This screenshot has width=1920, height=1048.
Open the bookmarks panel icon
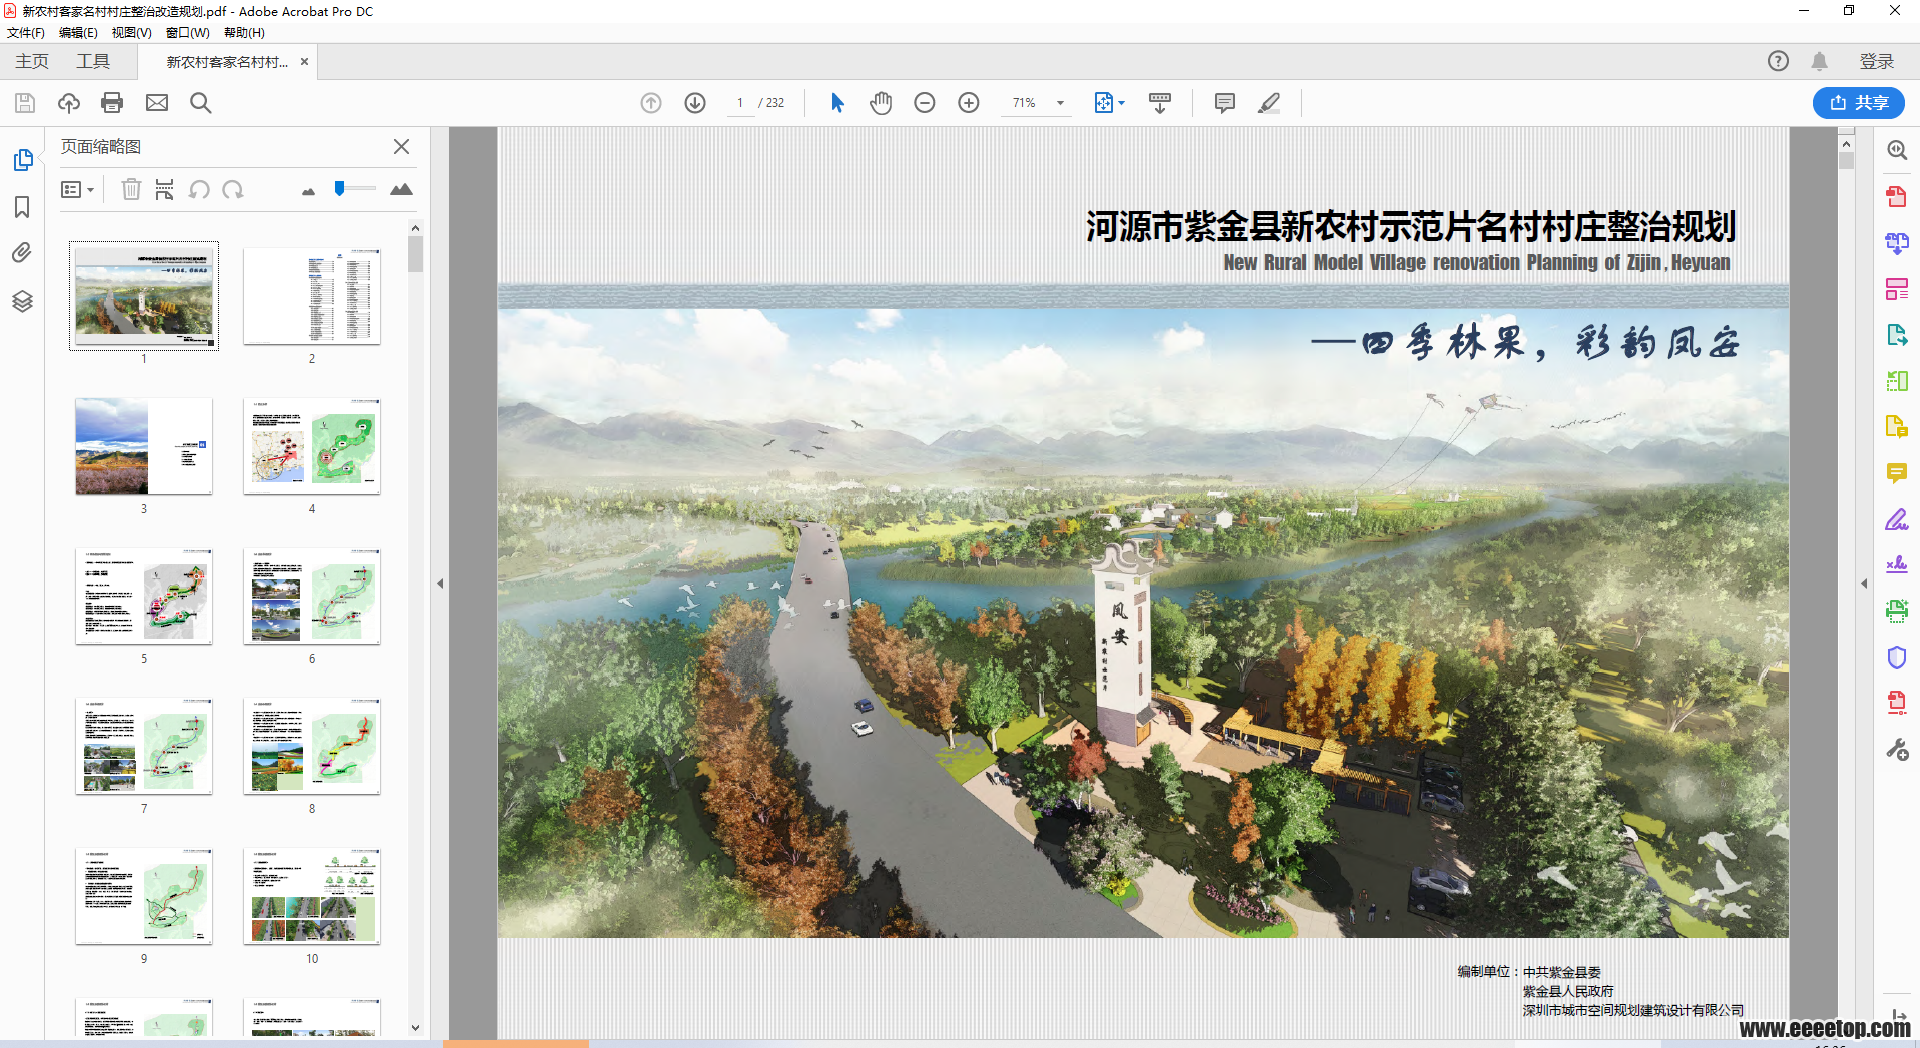pos(22,207)
